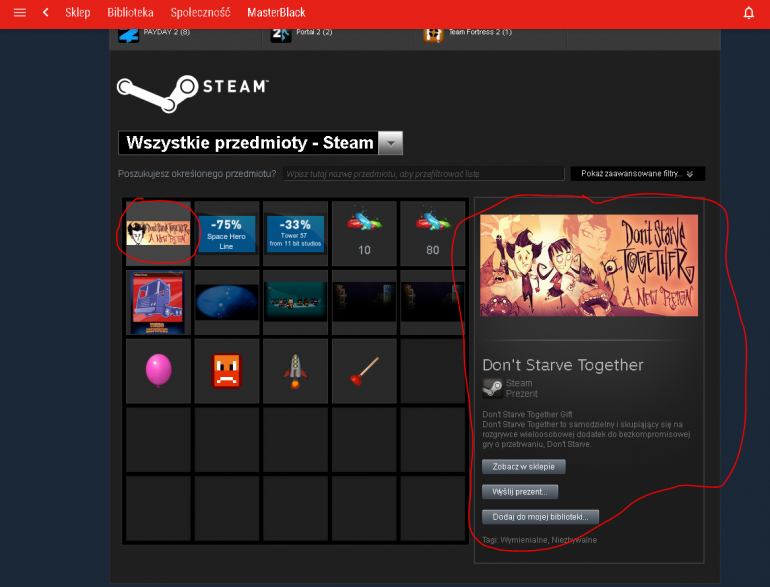This screenshot has height=587, width=770.
Task: Expand the Wszystkie przedmioty dropdown arrow
Action: click(x=391, y=143)
